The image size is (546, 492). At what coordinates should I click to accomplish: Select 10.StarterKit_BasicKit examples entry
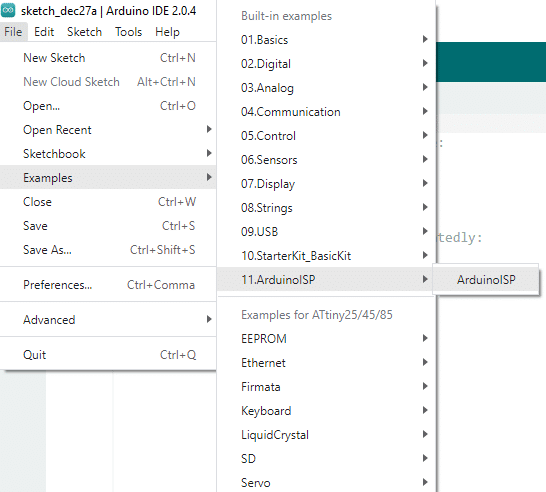pyautogui.click(x=326, y=256)
